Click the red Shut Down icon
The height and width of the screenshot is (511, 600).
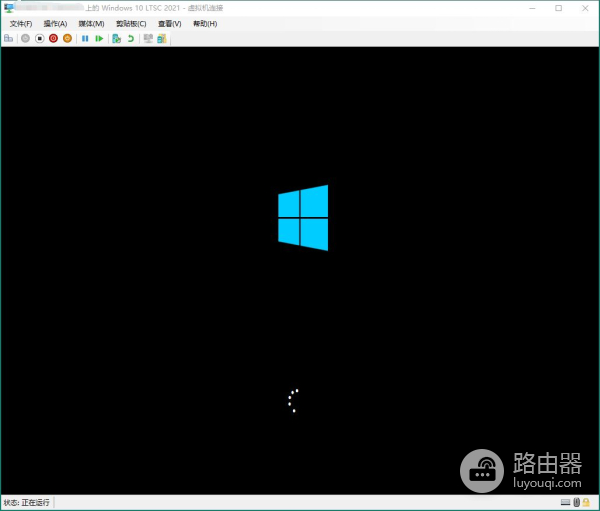coord(53,38)
